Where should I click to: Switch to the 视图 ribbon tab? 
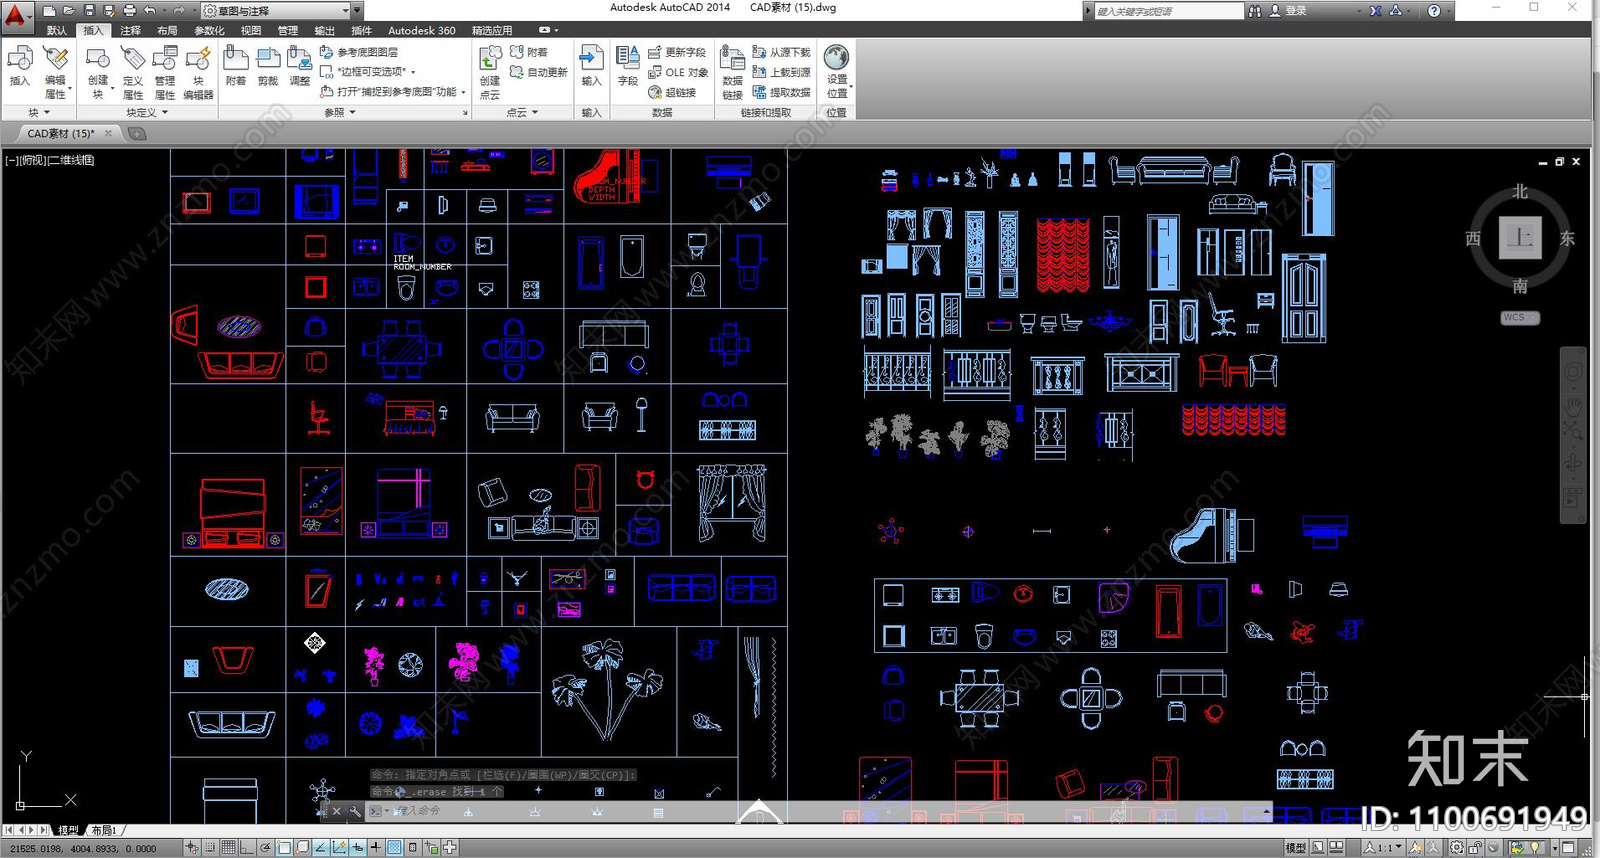[x=251, y=30]
